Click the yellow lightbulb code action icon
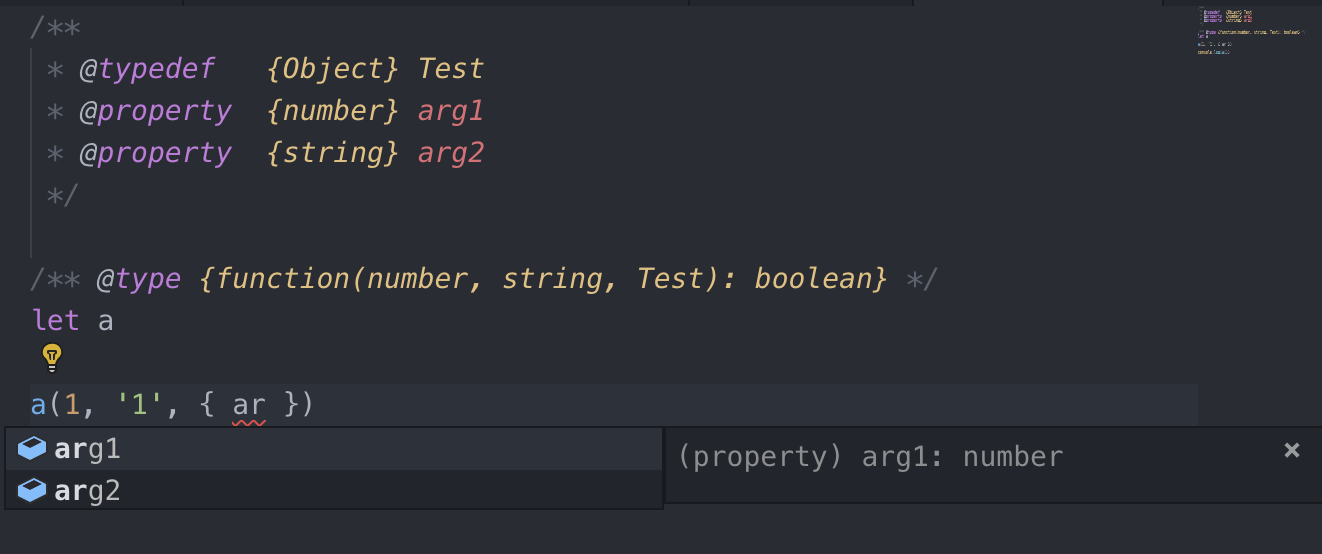 (52, 356)
